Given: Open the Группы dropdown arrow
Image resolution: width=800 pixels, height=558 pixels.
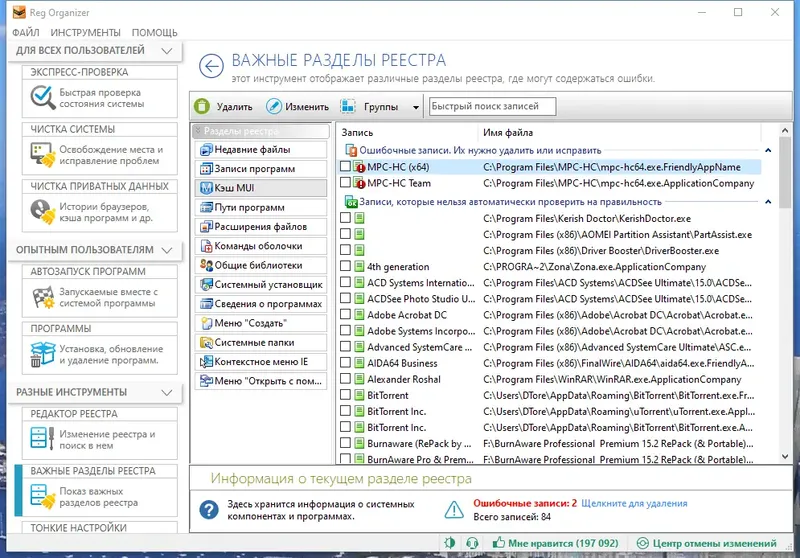Looking at the screenshot, I should [416, 107].
